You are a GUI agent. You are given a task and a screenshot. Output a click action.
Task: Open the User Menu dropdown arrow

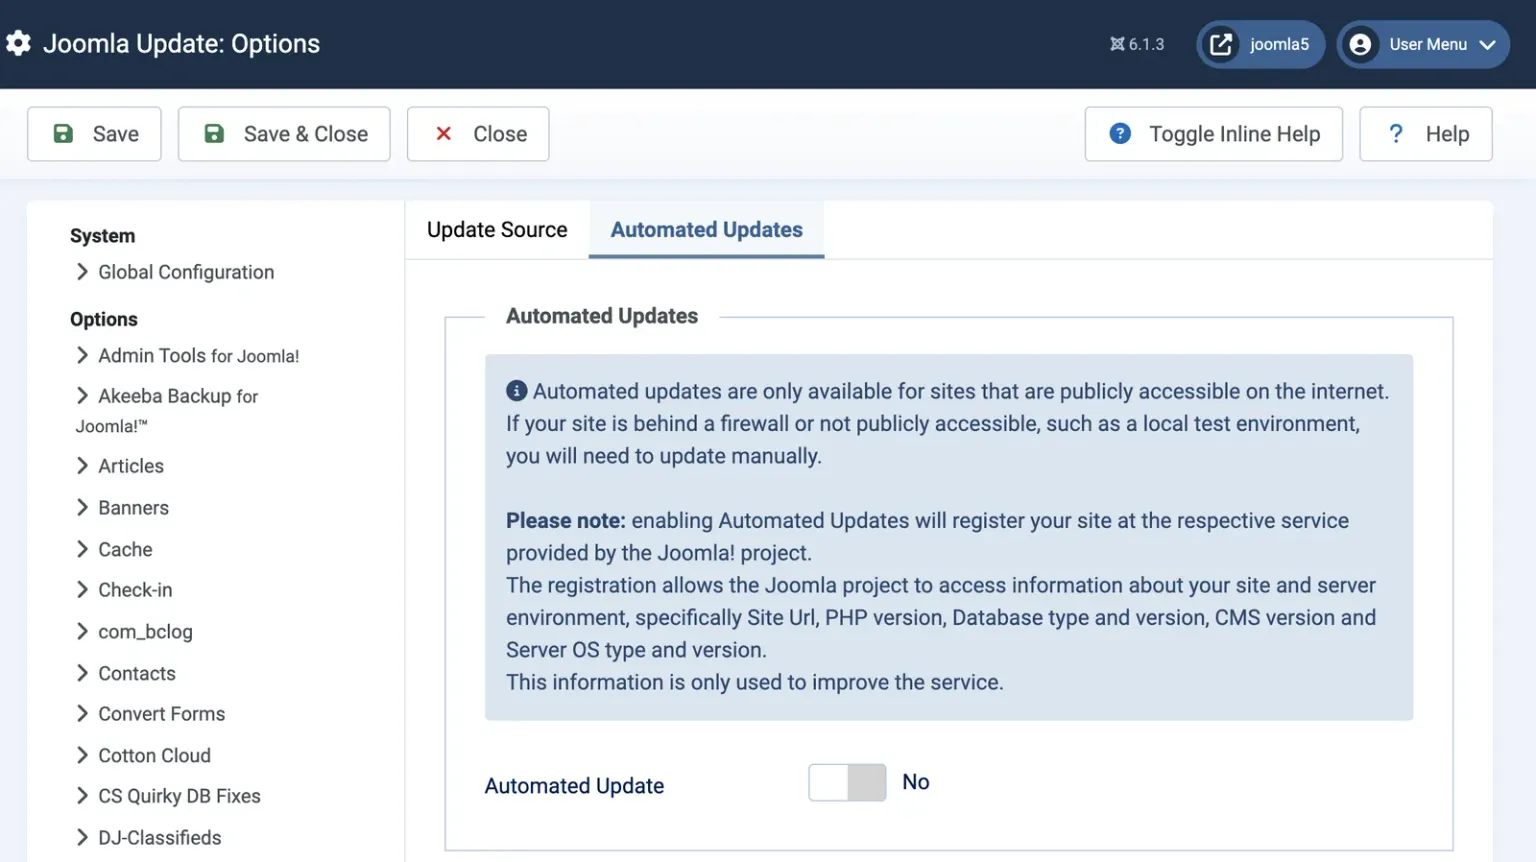click(x=1487, y=45)
